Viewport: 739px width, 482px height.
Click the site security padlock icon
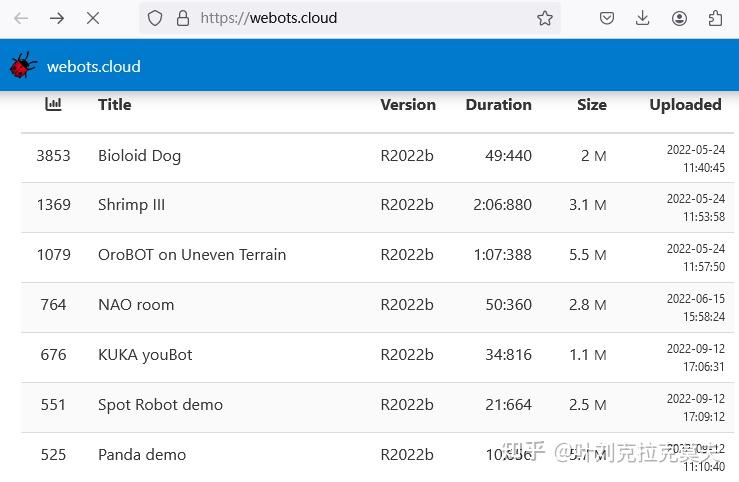(182, 18)
